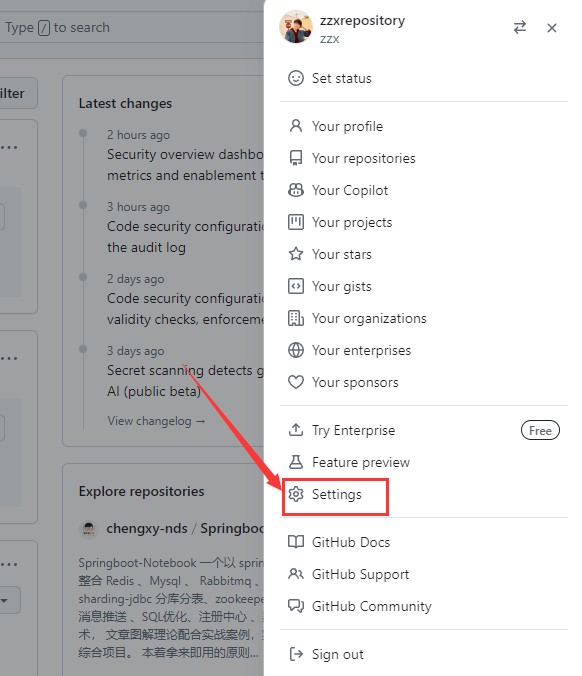
Task: Click the smiley Set status icon
Action: coord(296,78)
